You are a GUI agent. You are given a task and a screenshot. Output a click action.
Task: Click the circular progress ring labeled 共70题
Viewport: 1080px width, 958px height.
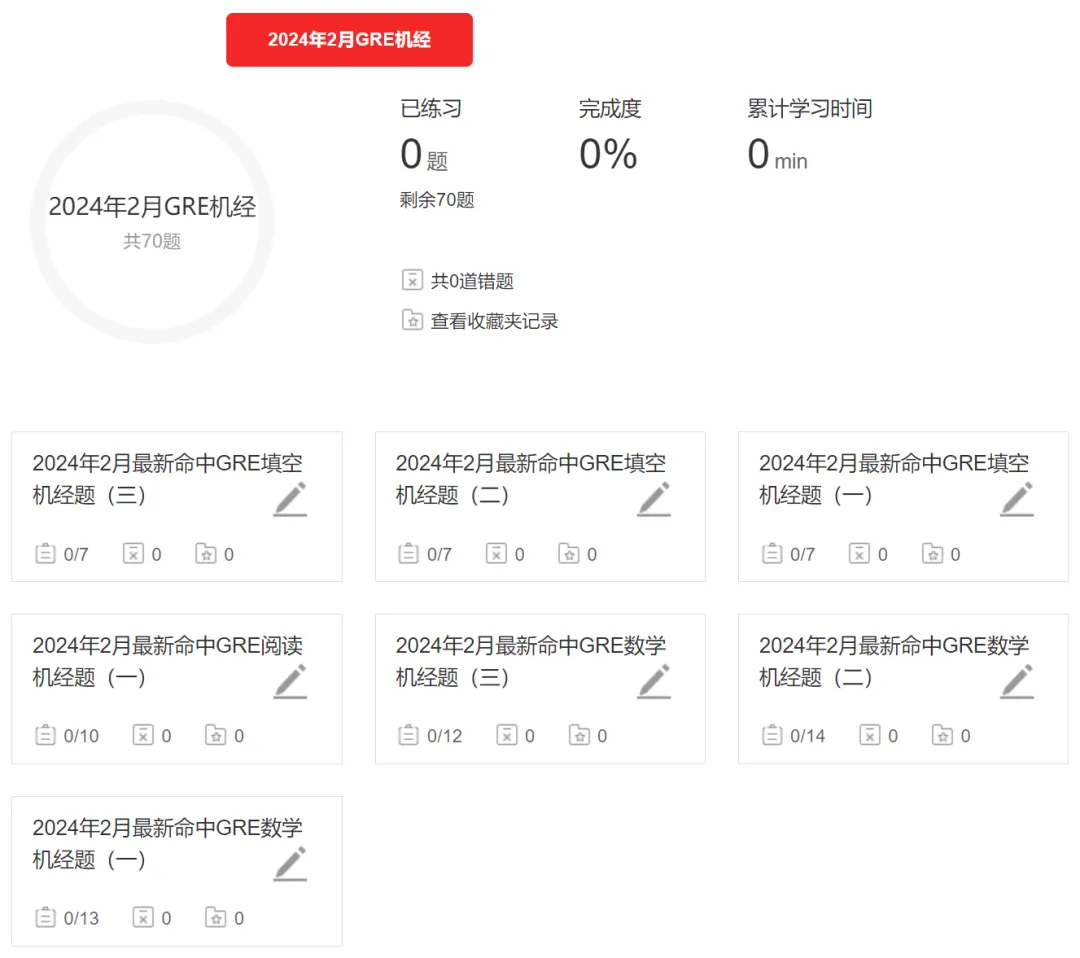[152, 222]
